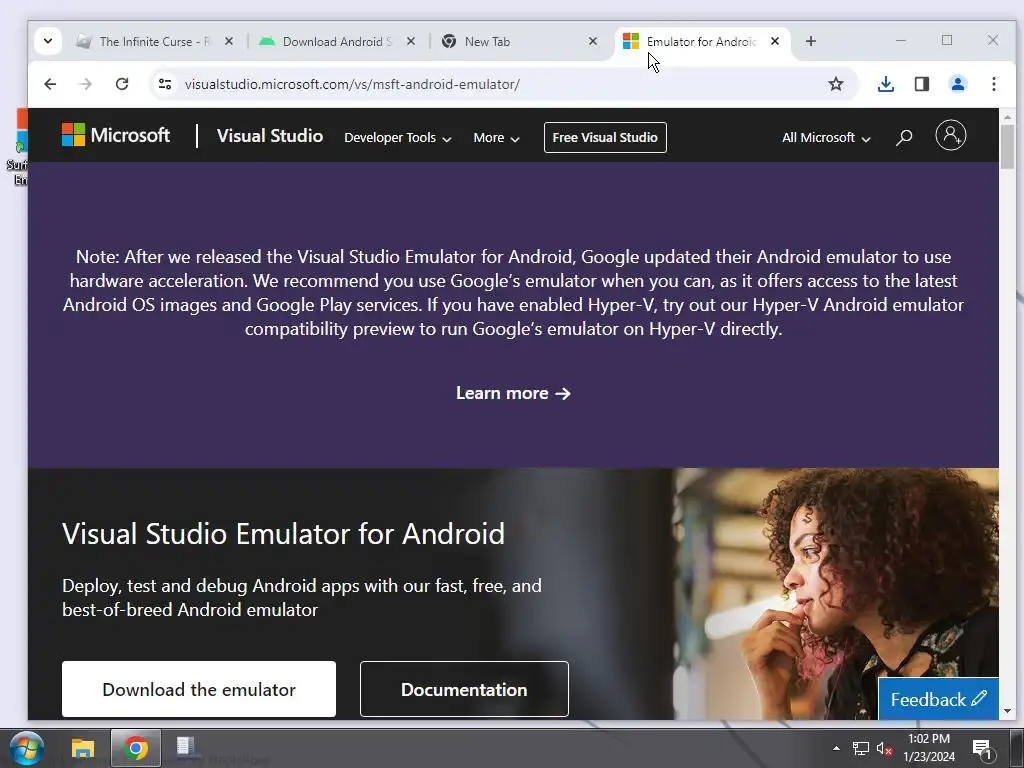Click the browser forward arrow

pyautogui.click(x=86, y=84)
